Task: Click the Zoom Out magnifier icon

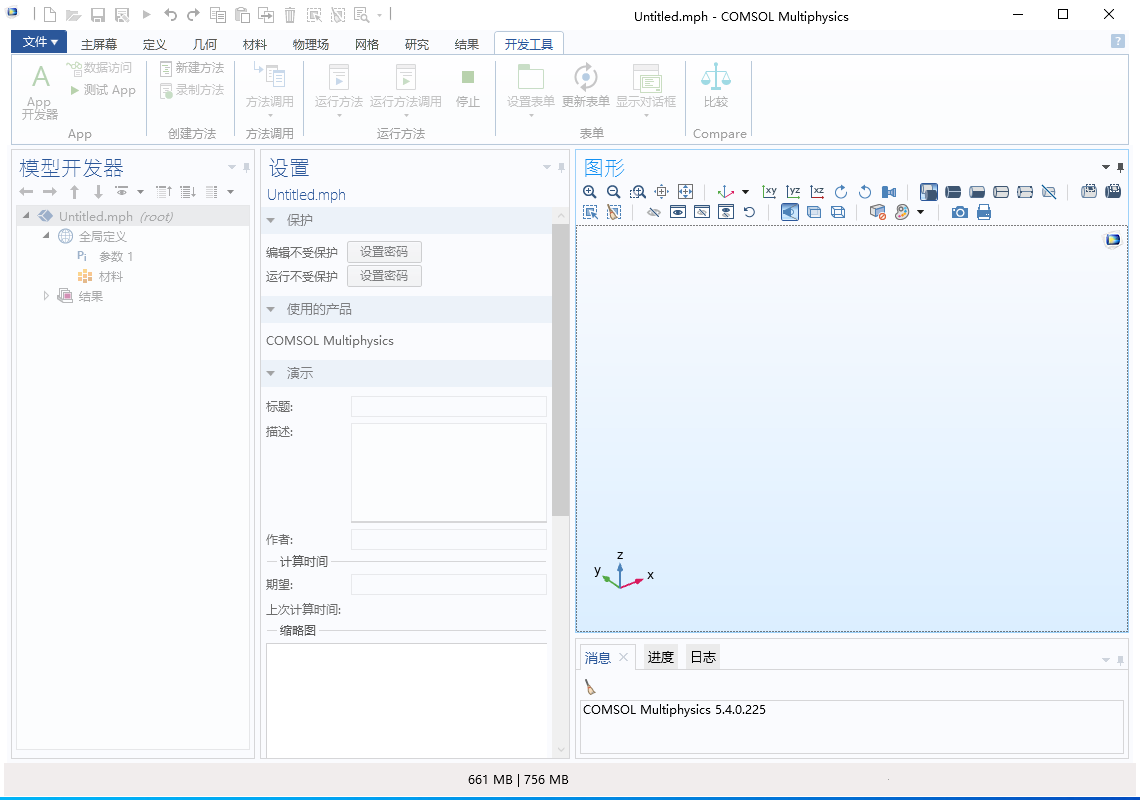Action: pos(614,191)
